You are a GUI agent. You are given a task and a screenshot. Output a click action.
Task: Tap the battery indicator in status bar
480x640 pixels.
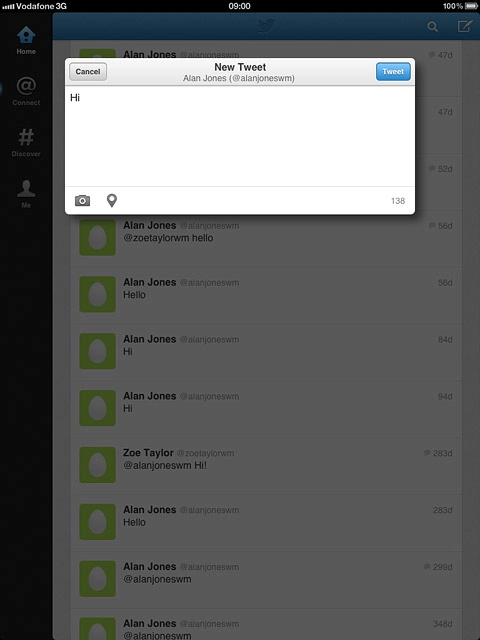point(471,6)
